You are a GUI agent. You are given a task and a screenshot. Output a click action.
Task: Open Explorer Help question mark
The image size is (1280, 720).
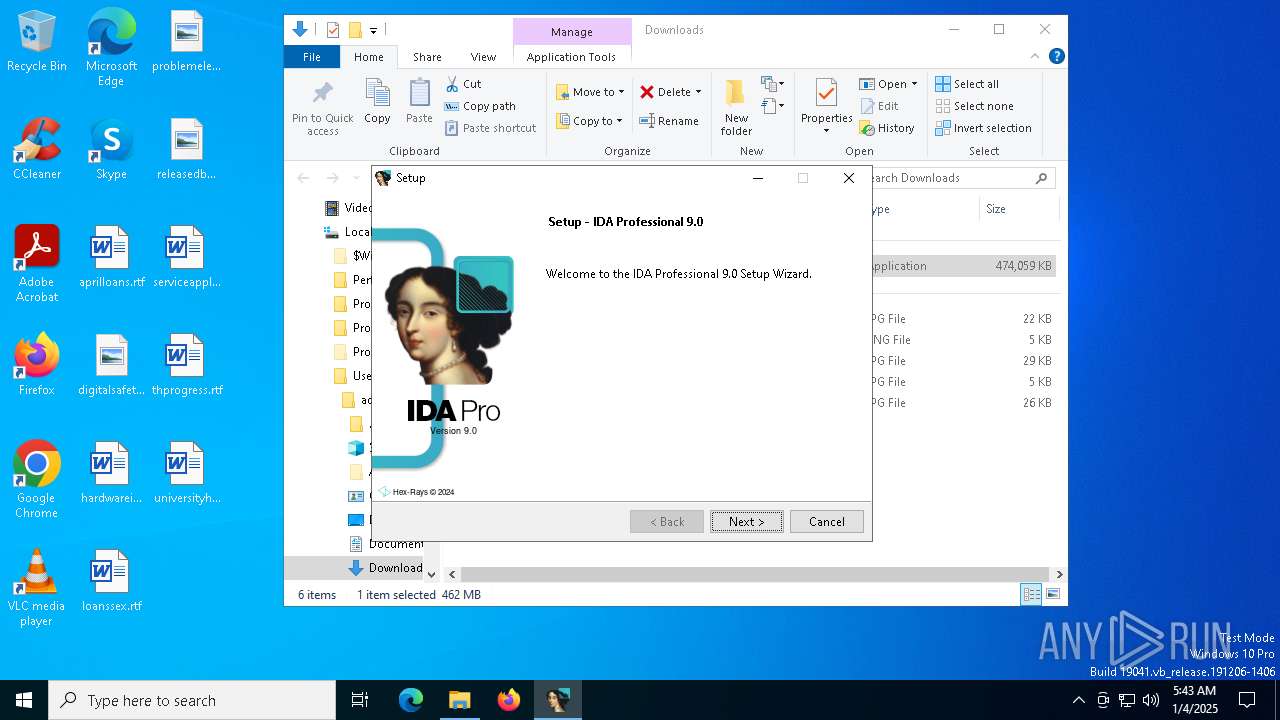(x=1056, y=57)
